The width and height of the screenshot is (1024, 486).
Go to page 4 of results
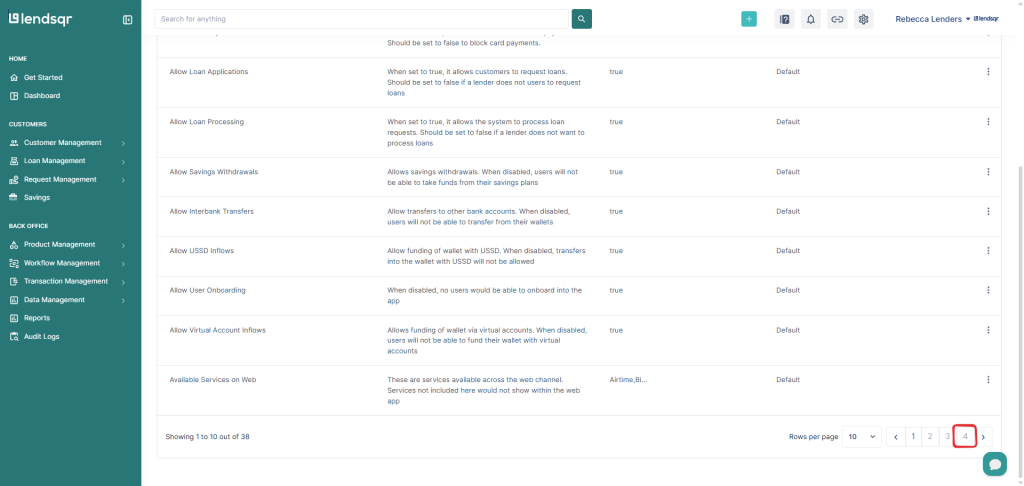coord(965,437)
